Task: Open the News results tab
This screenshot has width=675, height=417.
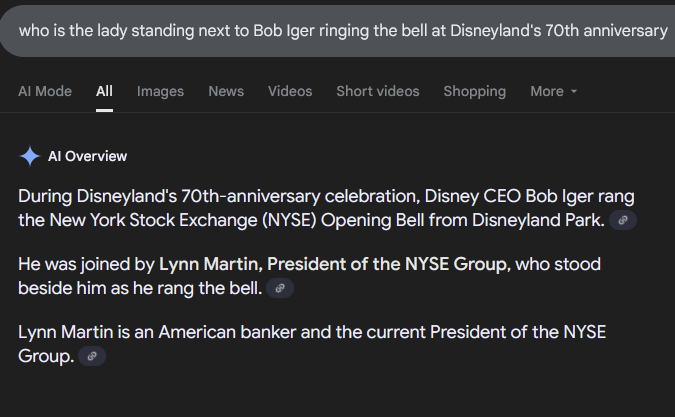Action: pos(226,91)
